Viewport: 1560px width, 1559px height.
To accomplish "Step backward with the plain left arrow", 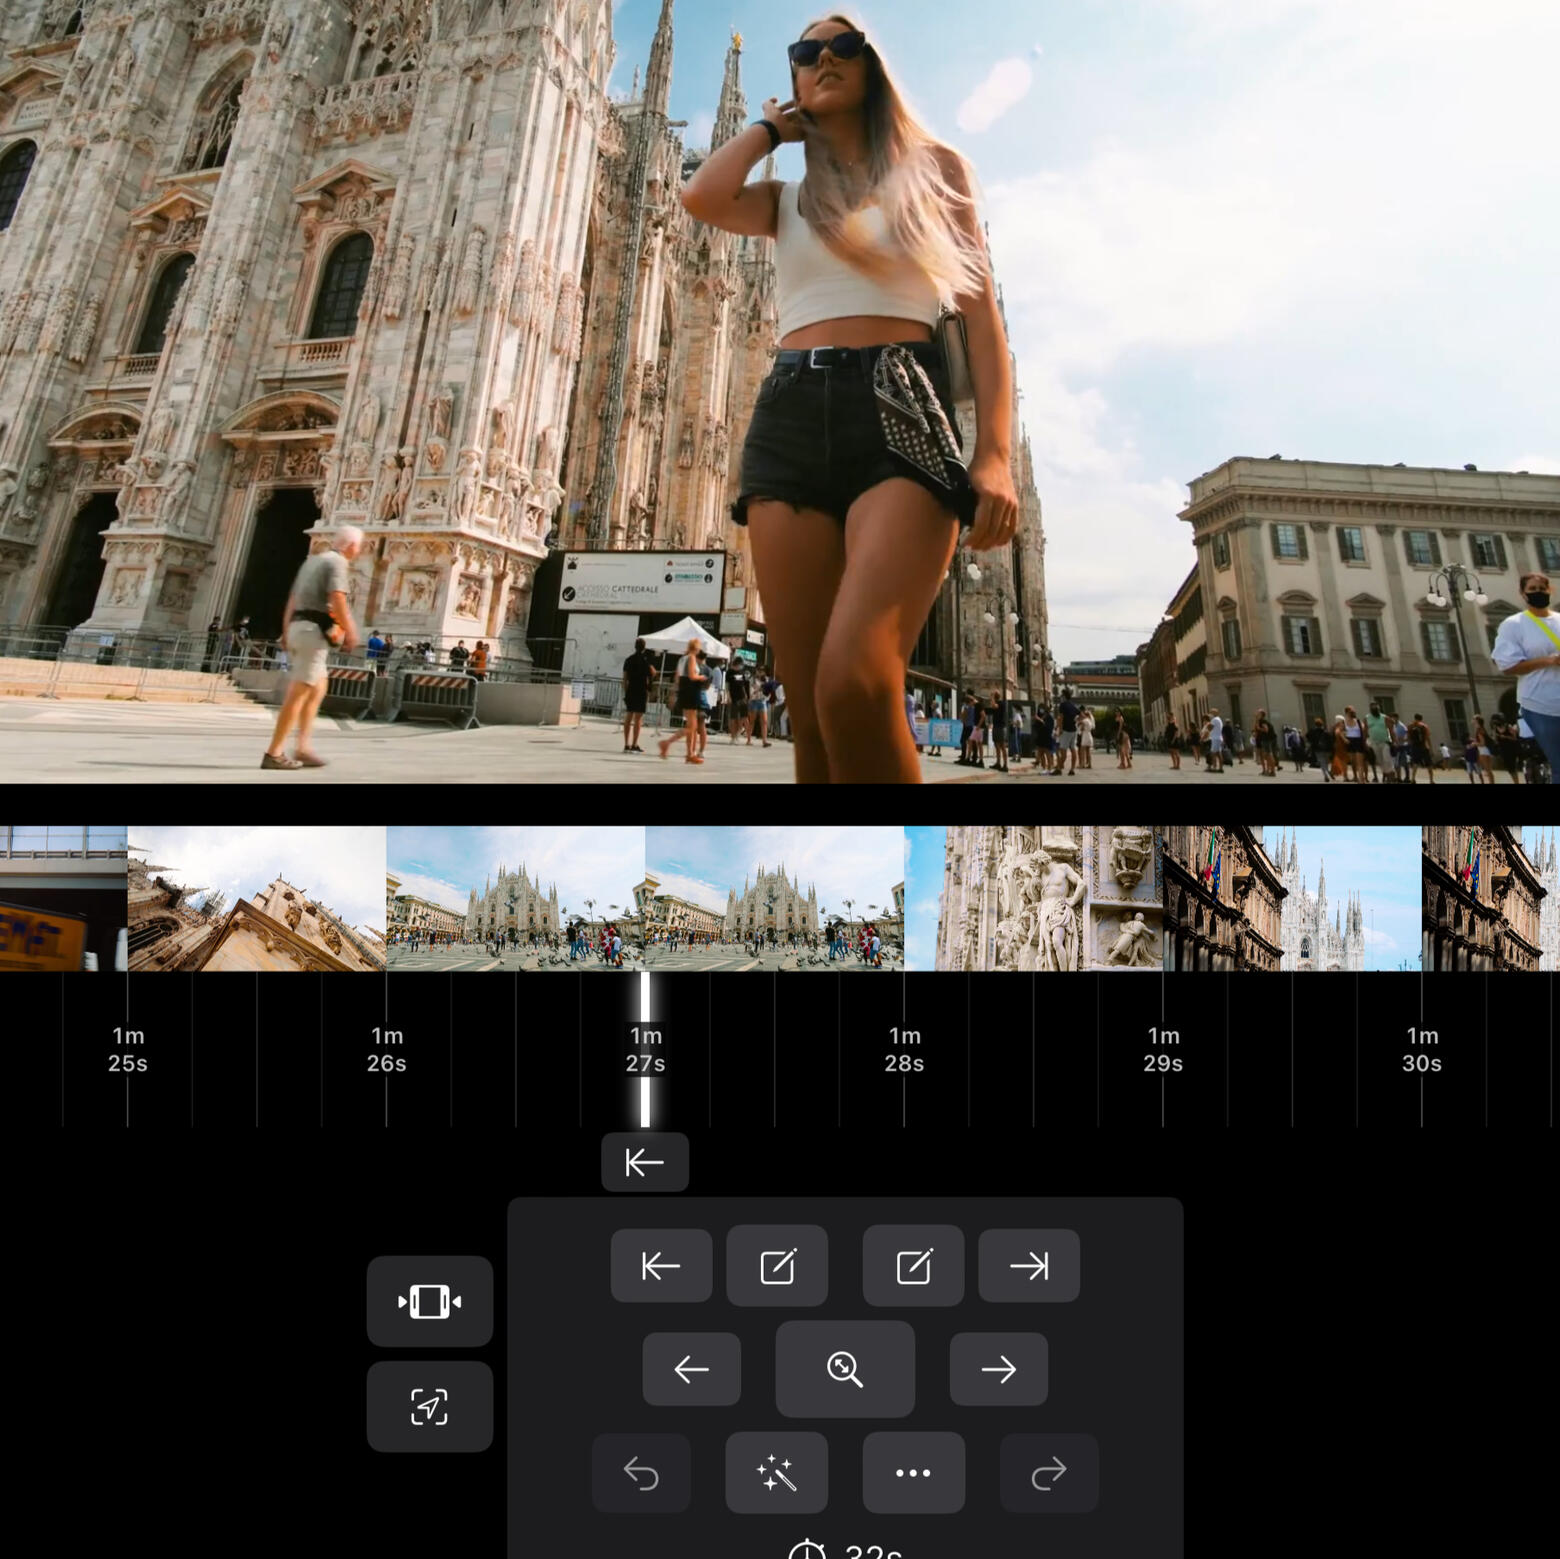I will [x=691, y=1369].
